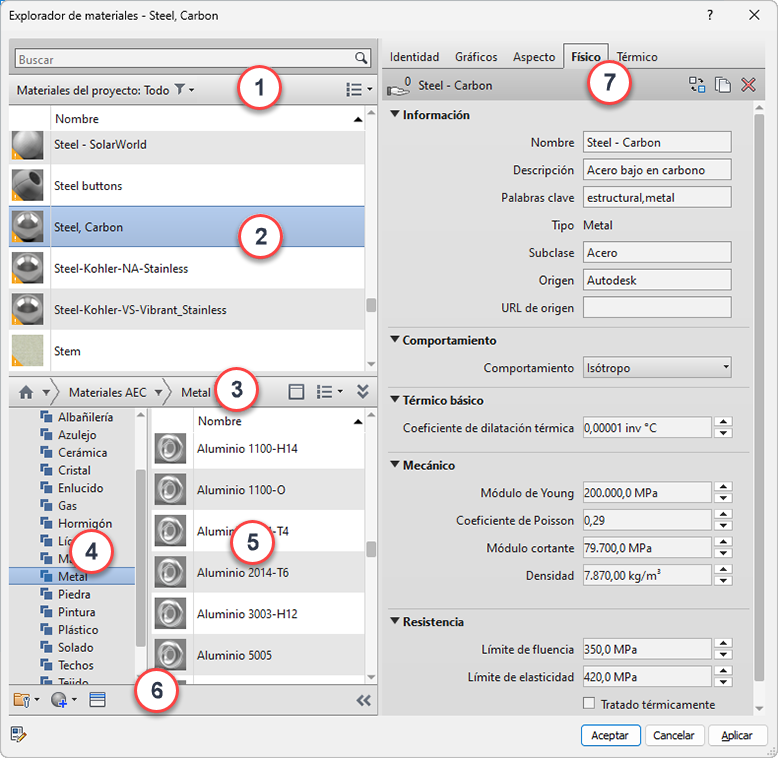Image resolution: width=778 pixels, height=758 pixels.
Task: Collapse the Mecánico section
Action: point(395,465)
